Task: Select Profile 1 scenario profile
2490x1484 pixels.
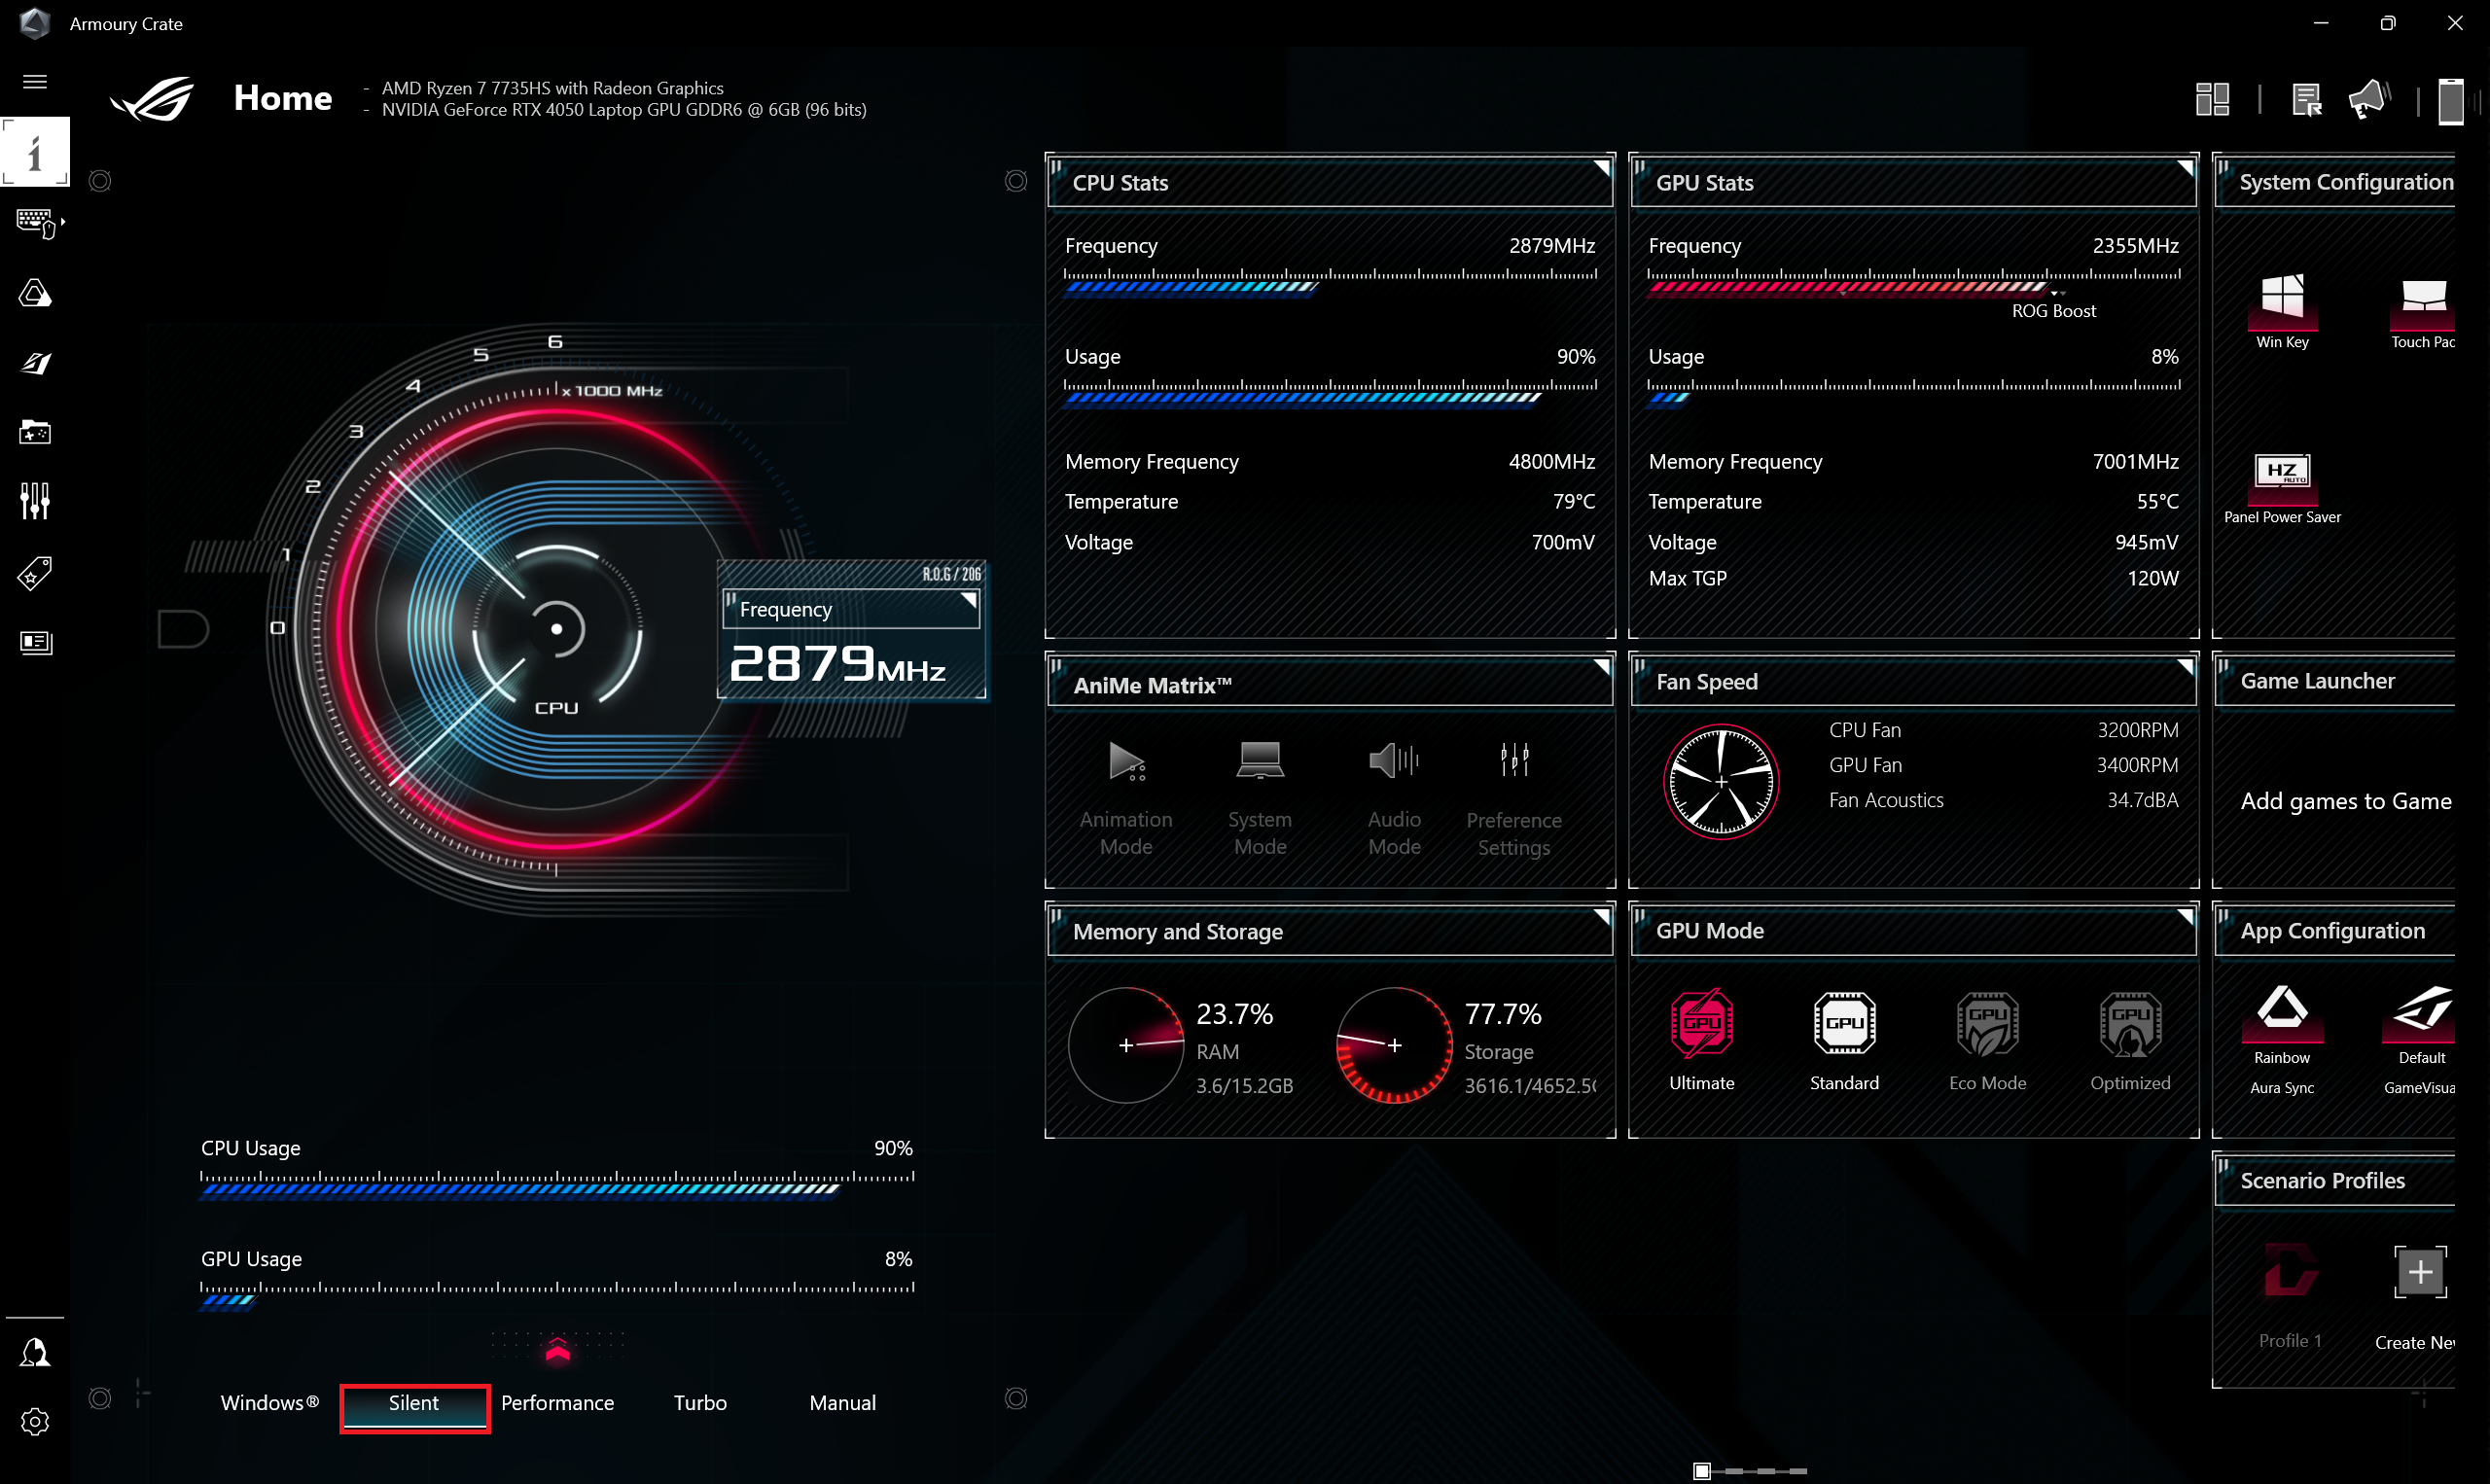Action: tap(2289, 1296)
